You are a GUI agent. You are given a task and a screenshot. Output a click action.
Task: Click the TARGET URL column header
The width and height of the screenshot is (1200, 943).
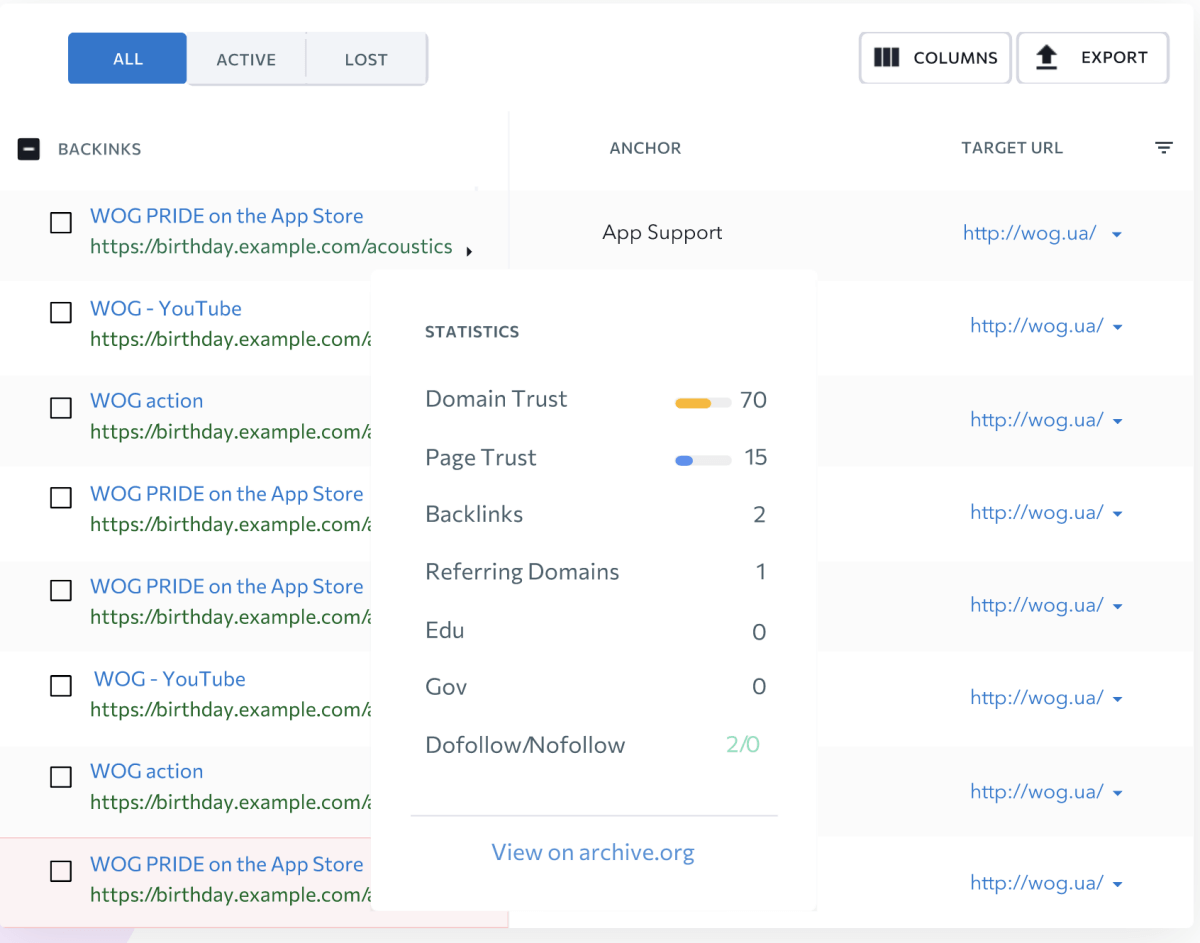pos(1012,148)
